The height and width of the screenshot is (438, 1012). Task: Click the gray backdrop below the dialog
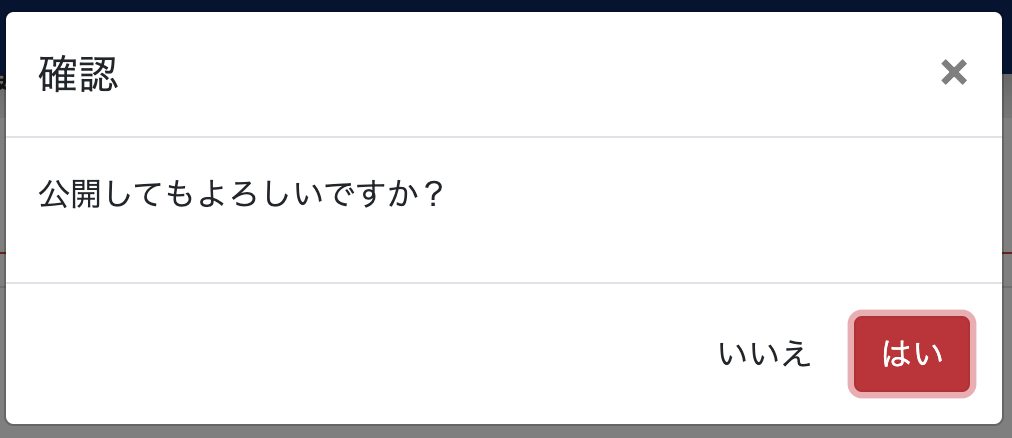(x=506, y=432)
